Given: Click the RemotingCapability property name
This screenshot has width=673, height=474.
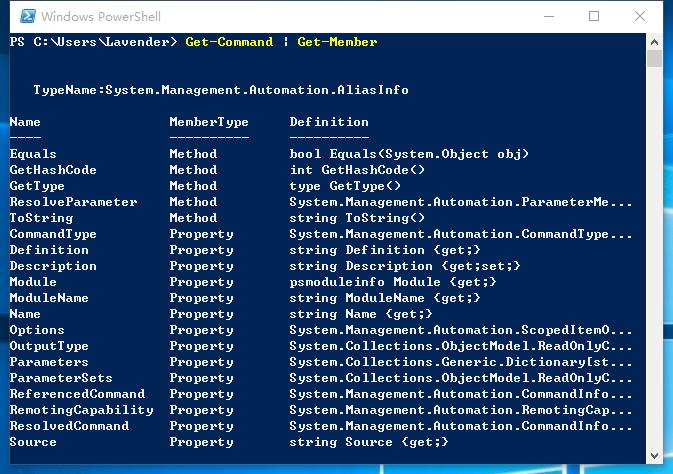Looking at the screenshot, I should point(82,410).
